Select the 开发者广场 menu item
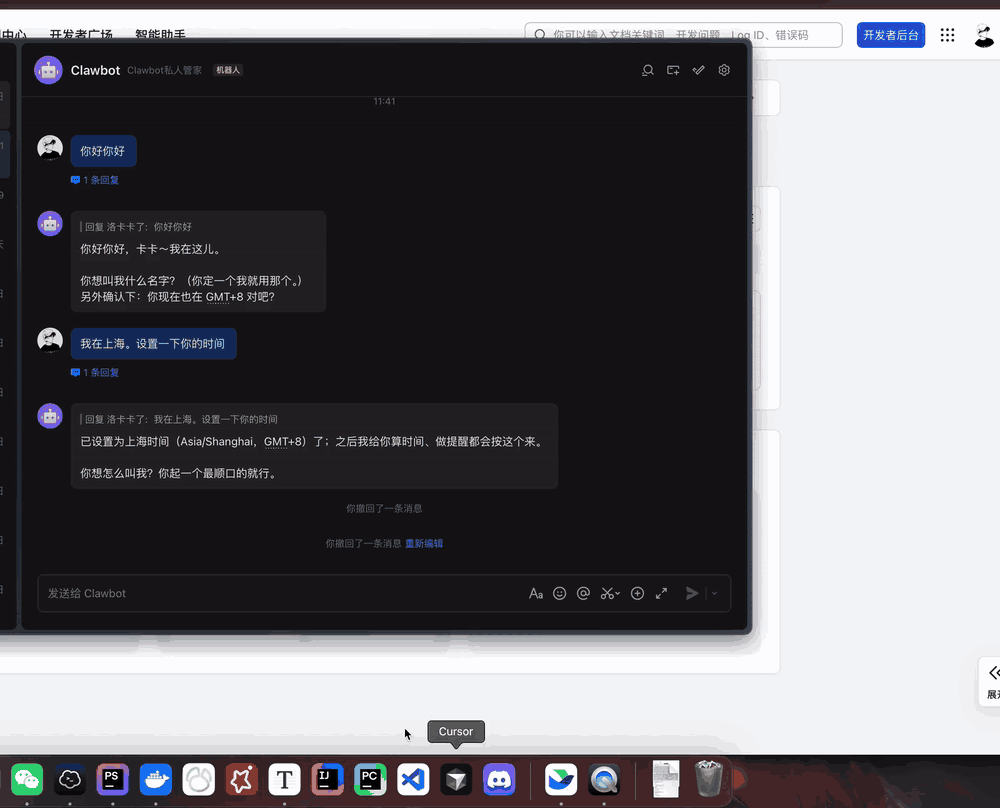This screenshot has width=1000, height=808. (x=83, y=33)
